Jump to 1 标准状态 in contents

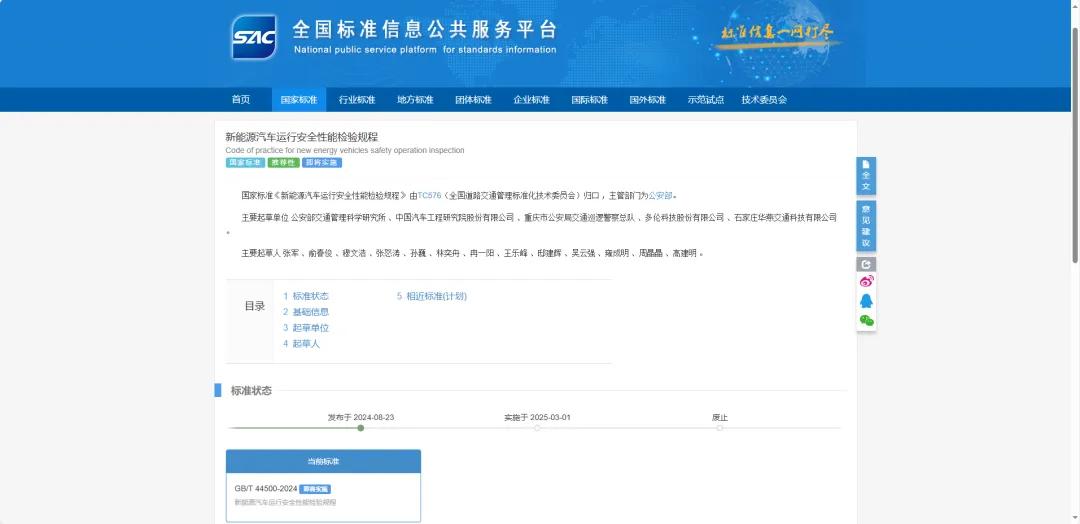pos(306,296)
